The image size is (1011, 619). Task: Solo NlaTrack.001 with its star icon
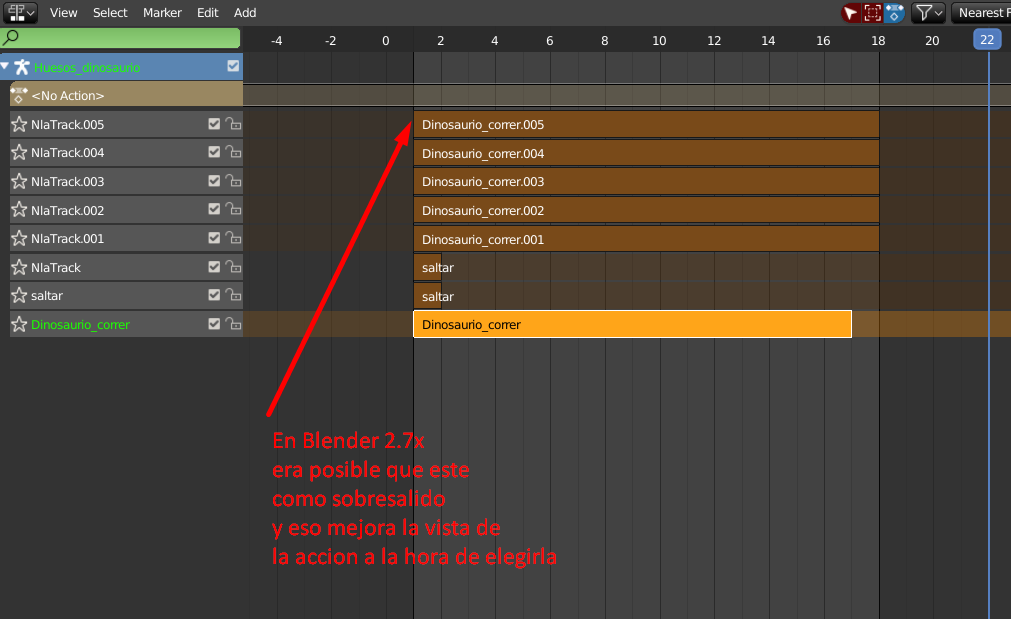pyautogui.click(x=19, y=239)
